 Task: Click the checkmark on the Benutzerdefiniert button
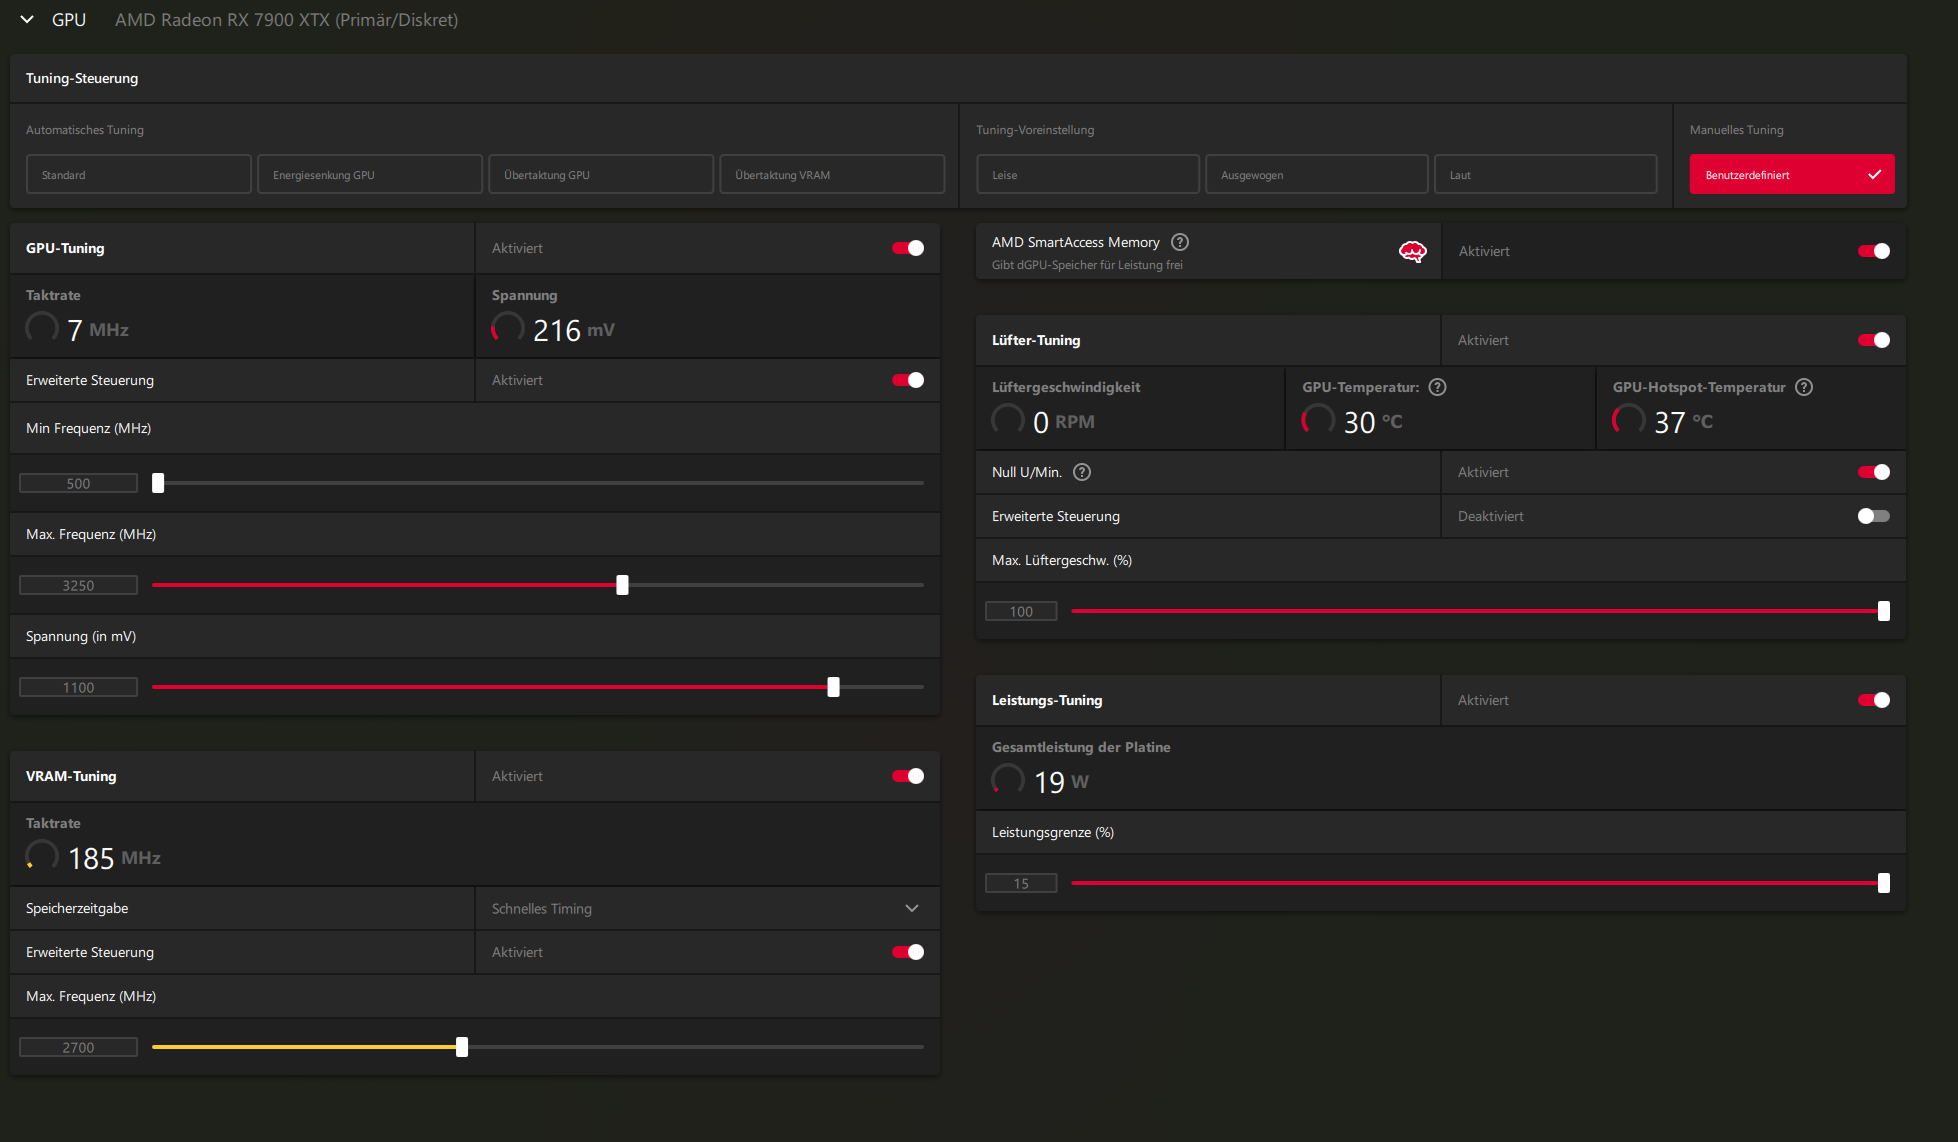[1874, 175]
